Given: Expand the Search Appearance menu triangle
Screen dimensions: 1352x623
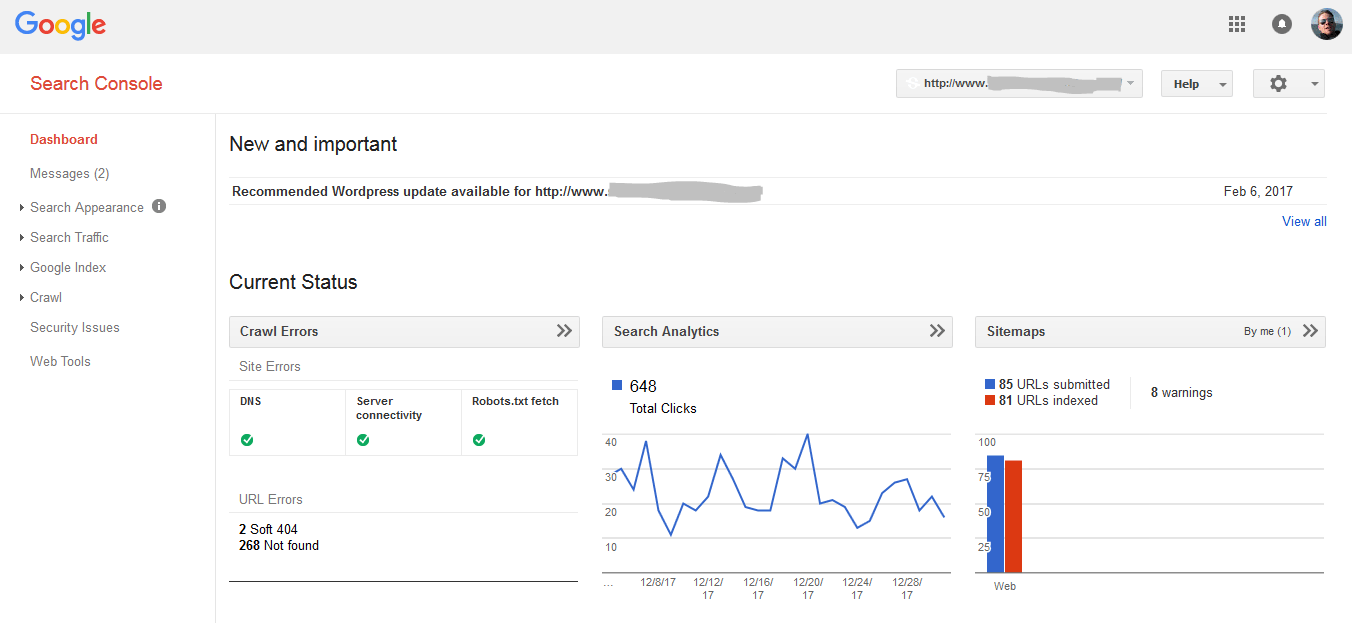Looking at the screenshot, I should [22, 208].
